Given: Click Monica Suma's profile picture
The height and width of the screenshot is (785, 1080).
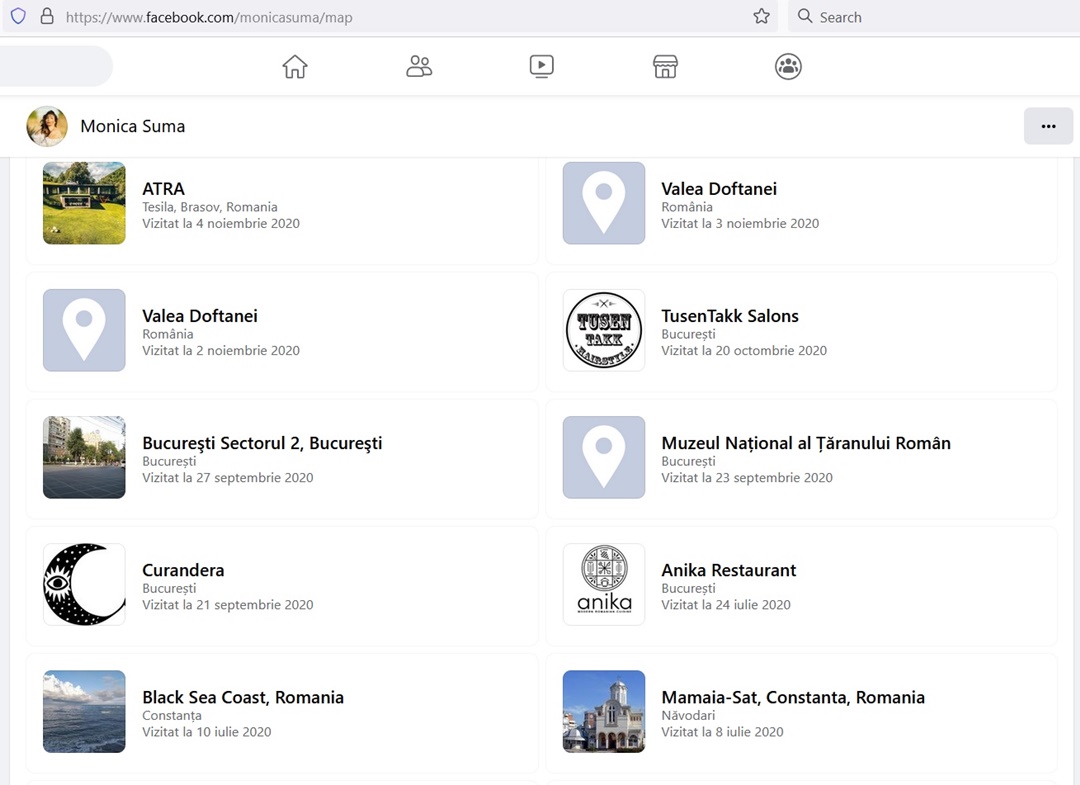Looking at the screenshot, I should pyautogui.click(x=47, y=126).
